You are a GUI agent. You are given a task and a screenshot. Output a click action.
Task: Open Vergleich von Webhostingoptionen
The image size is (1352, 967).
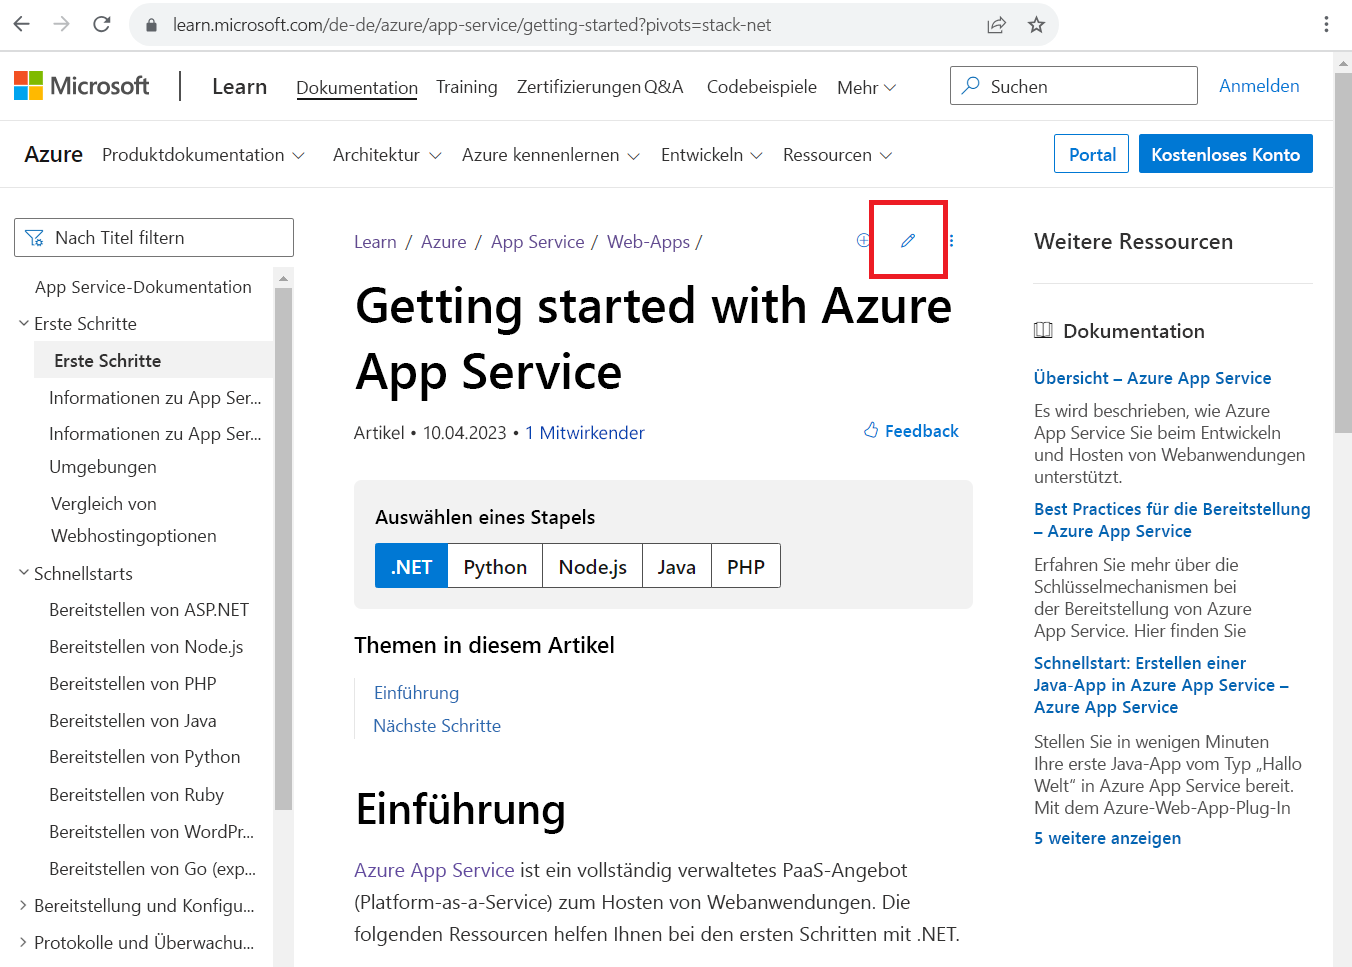[134, 520]
